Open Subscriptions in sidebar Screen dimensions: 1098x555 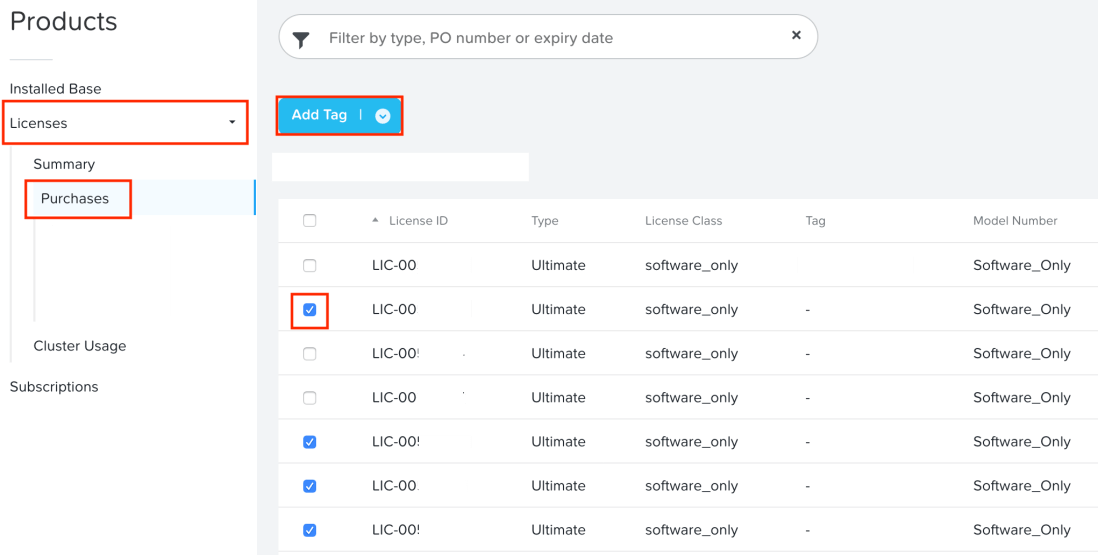click(54, 387)
